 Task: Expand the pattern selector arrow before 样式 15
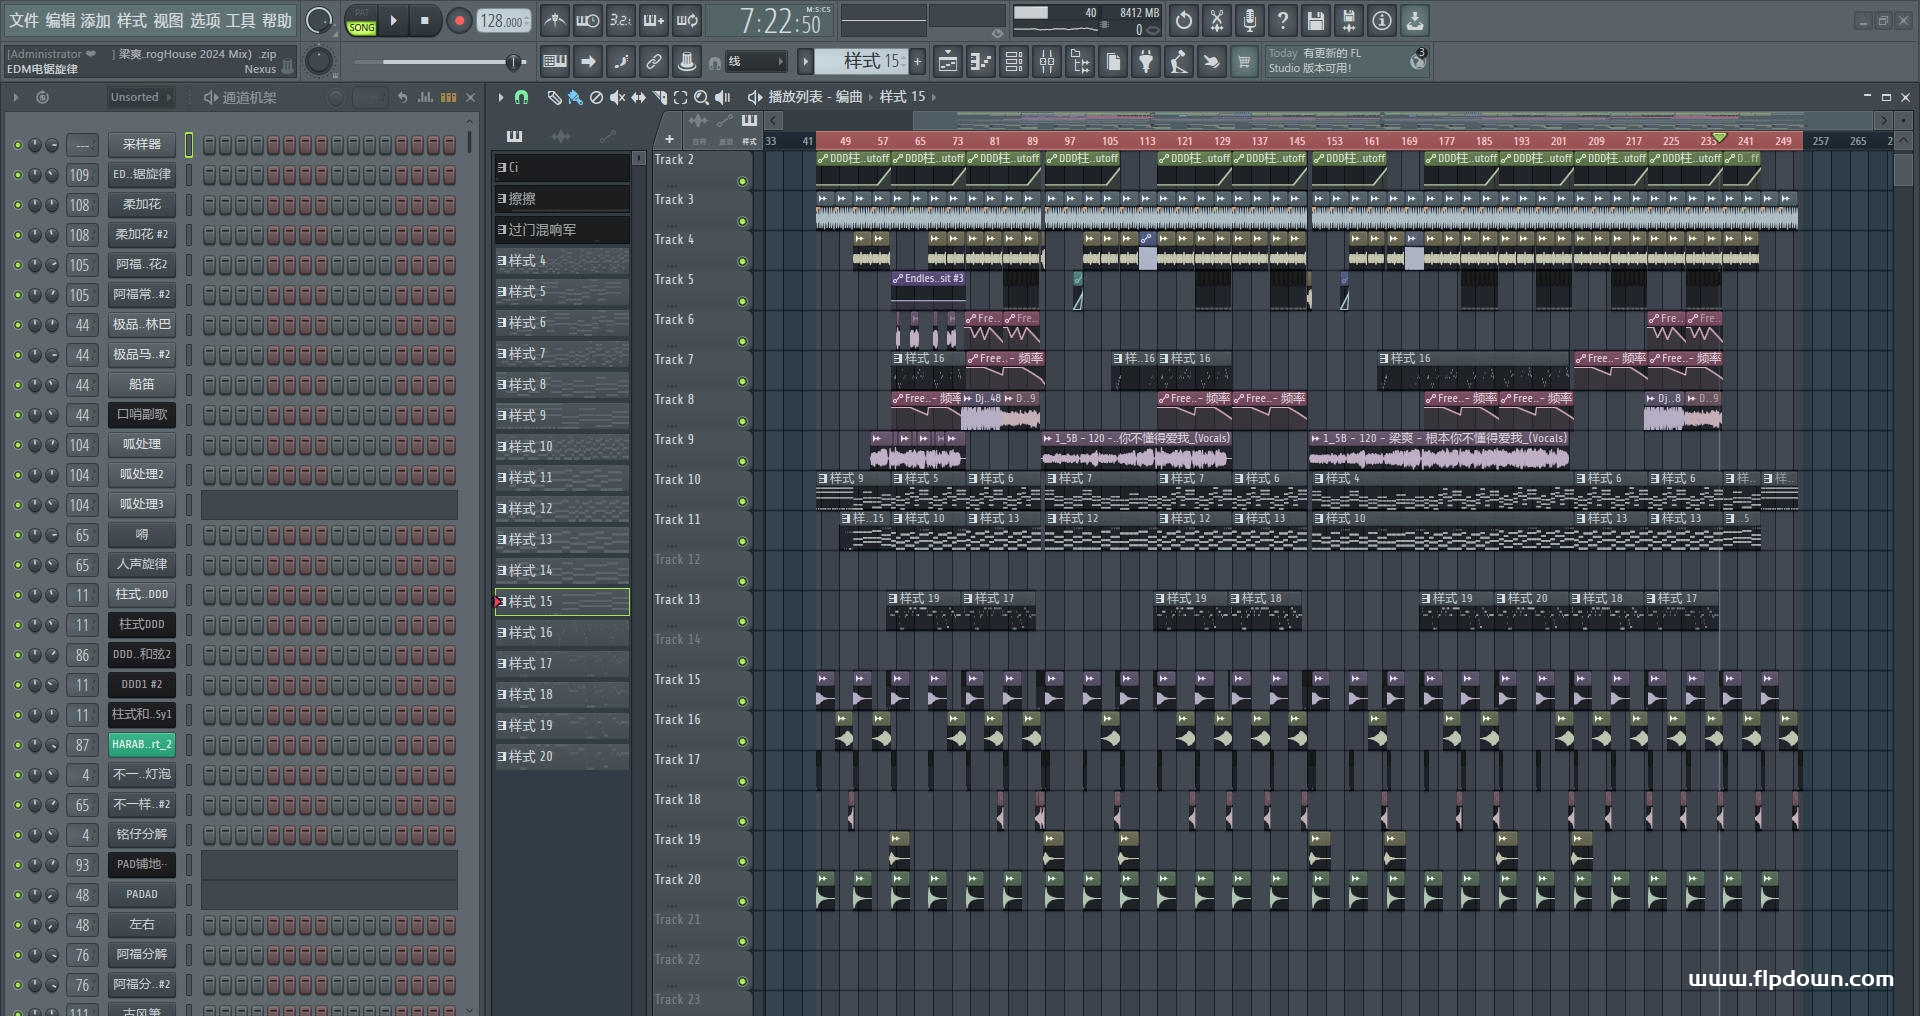click(805, 62)
